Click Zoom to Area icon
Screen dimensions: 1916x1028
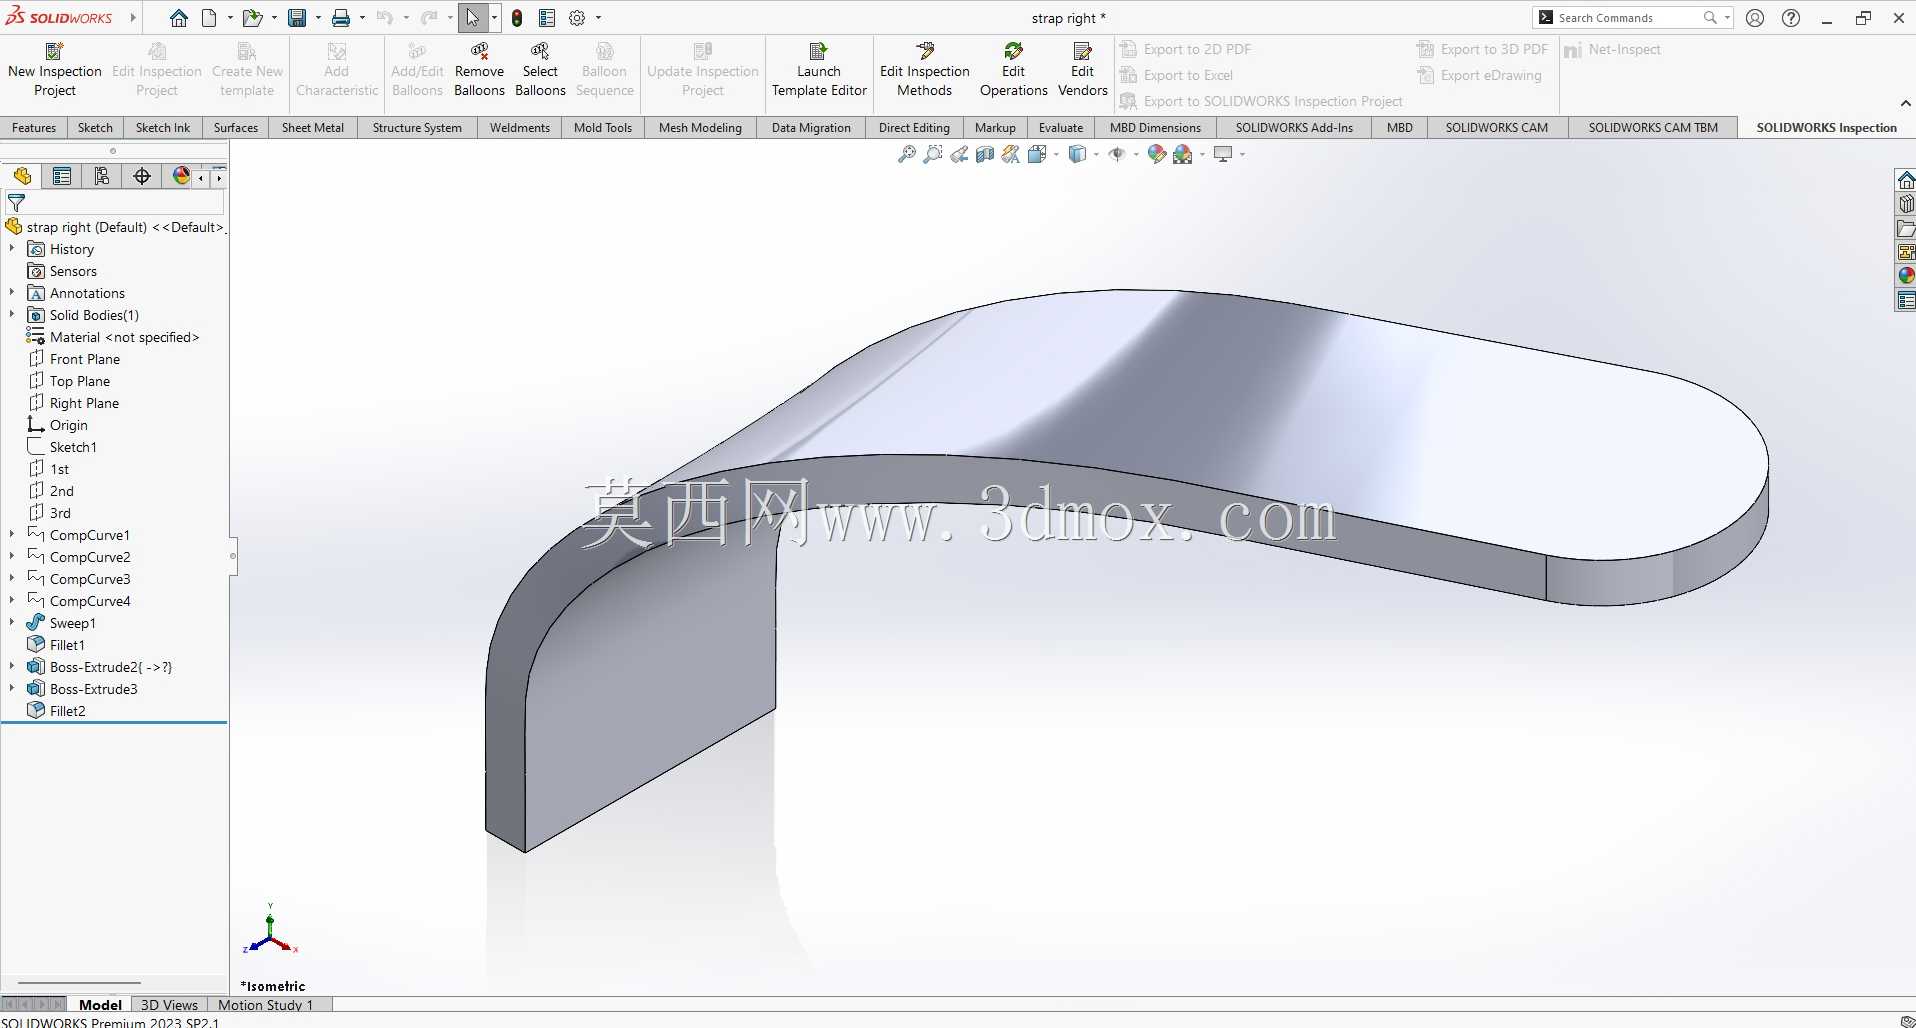[933, 154]
